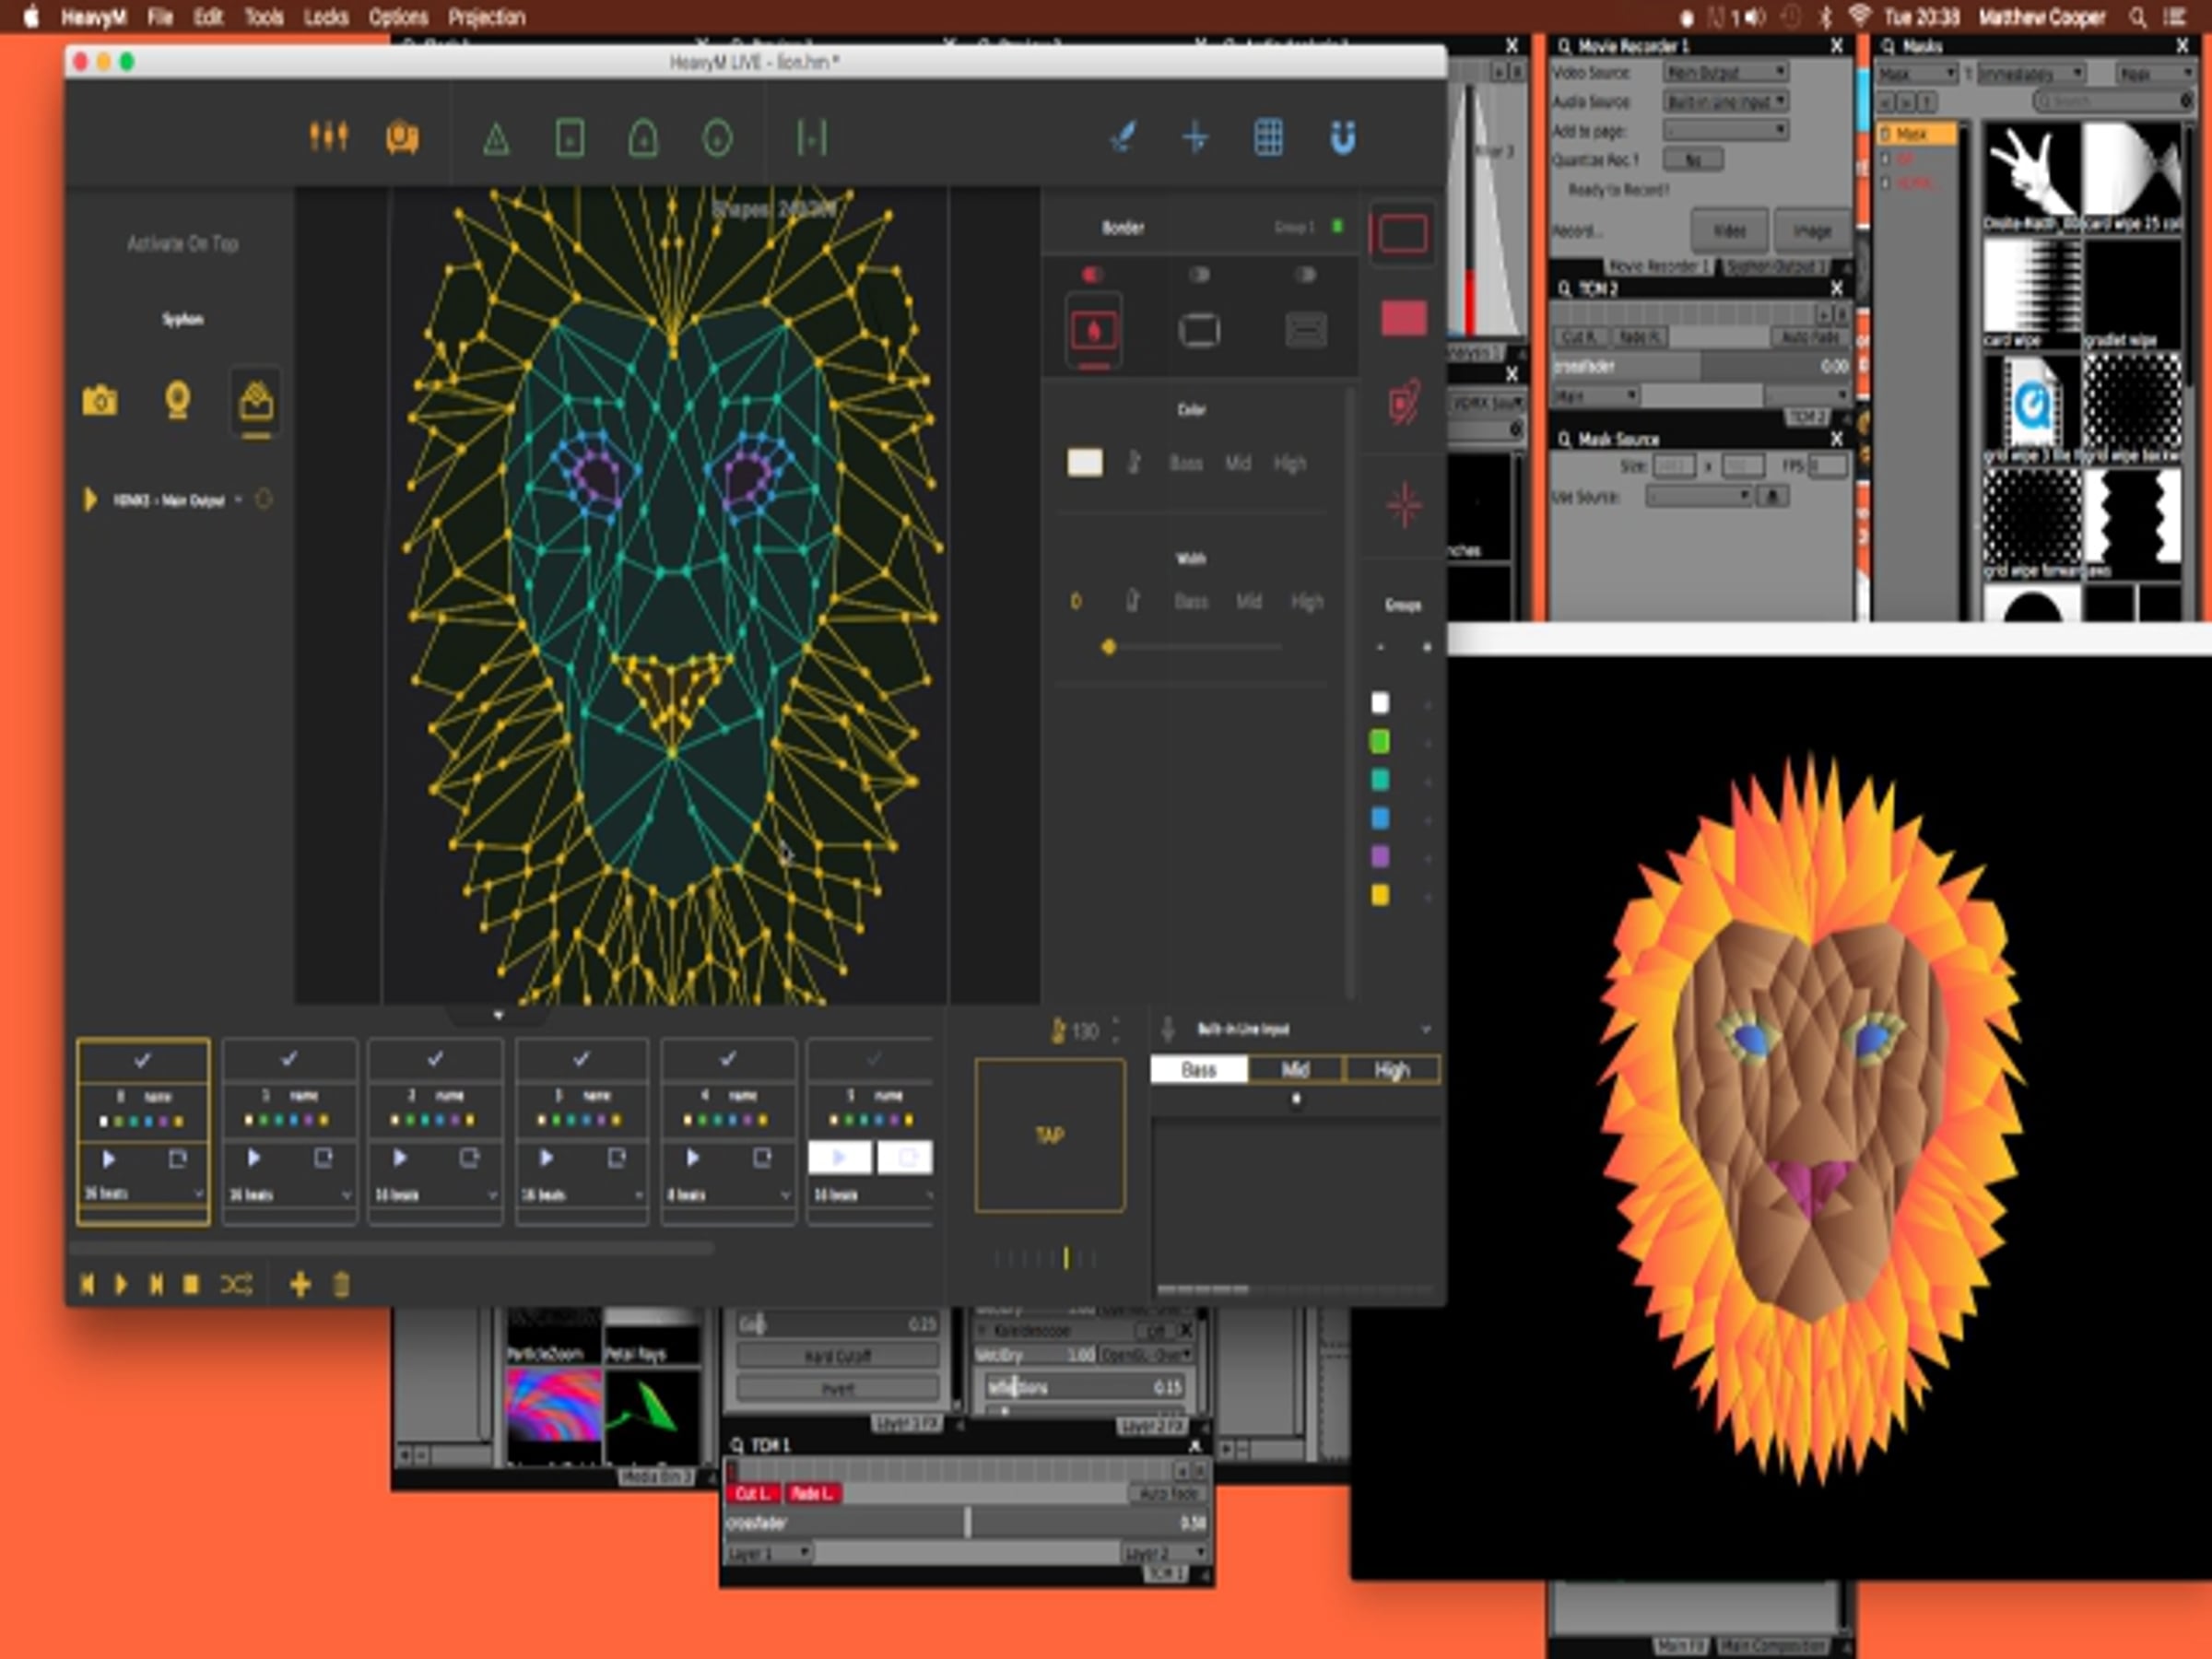Click the Video record button
The height and width of the screenshot is (1659, 2212).
pyautogui.click(x=1729, y=231)
